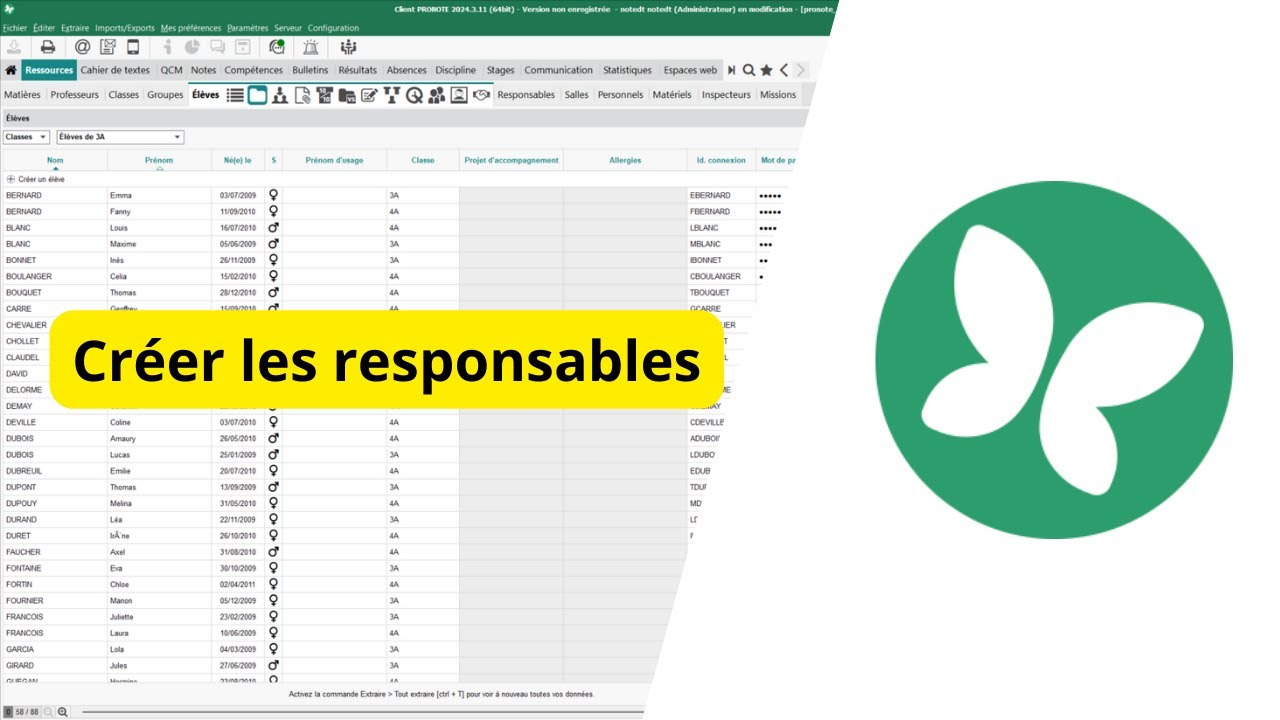
Task: Click the print icon in the toolbar
Action: pos(47,47)
